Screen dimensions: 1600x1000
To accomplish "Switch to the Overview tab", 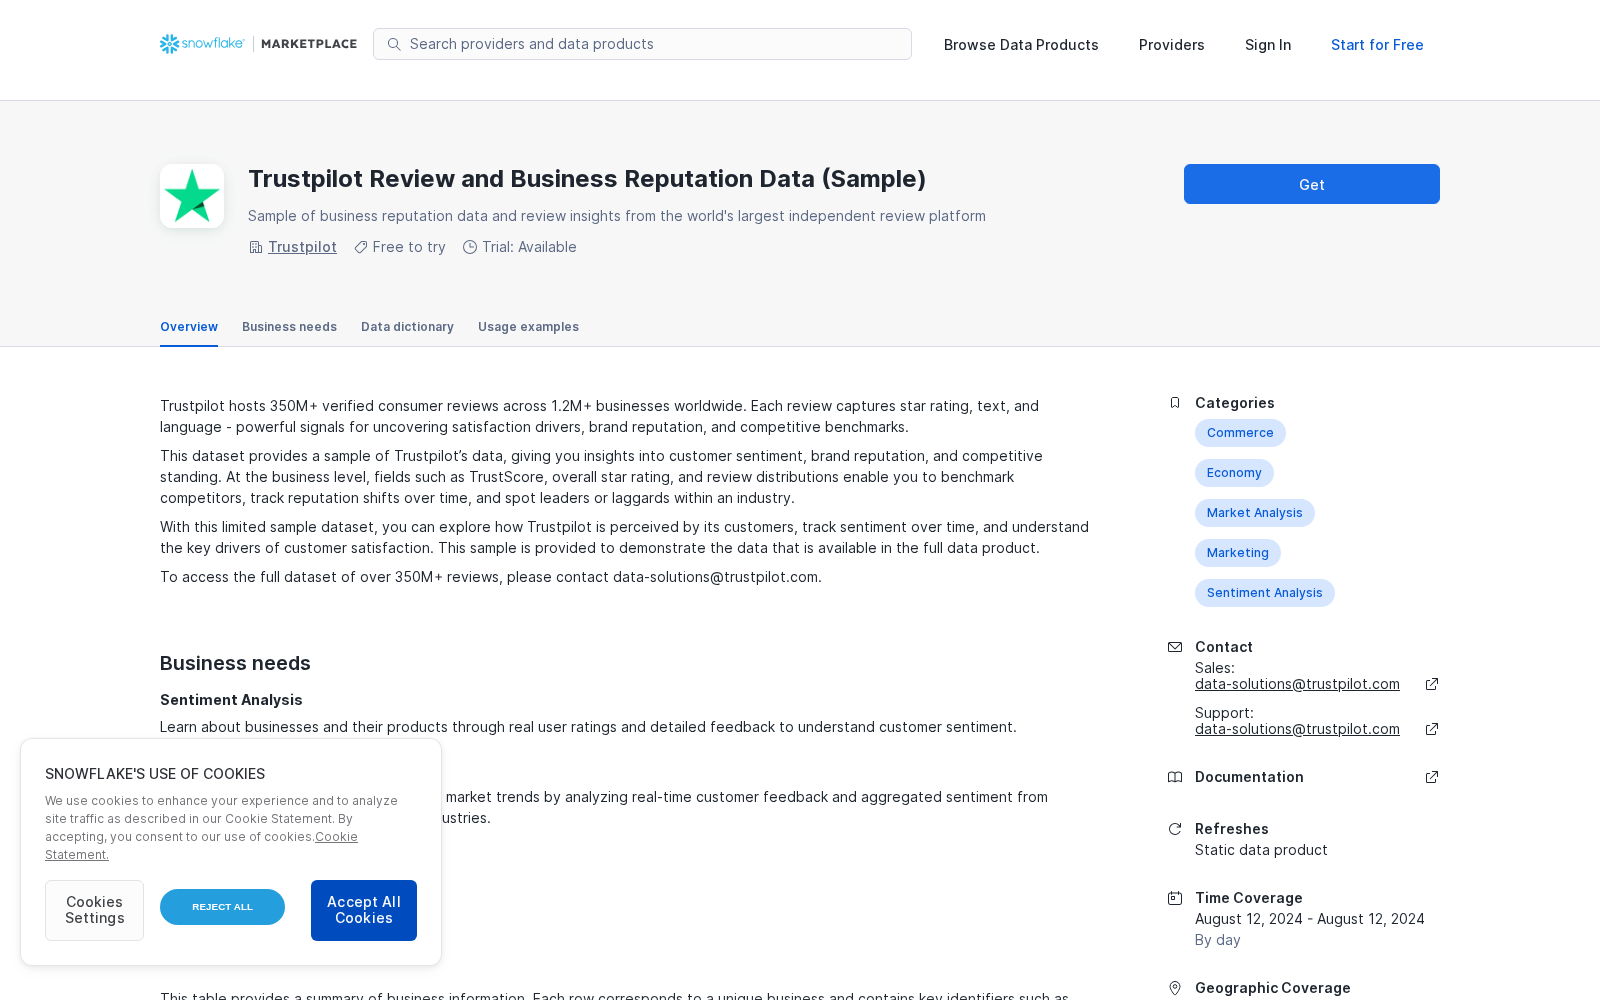I will tap(189, 327).
